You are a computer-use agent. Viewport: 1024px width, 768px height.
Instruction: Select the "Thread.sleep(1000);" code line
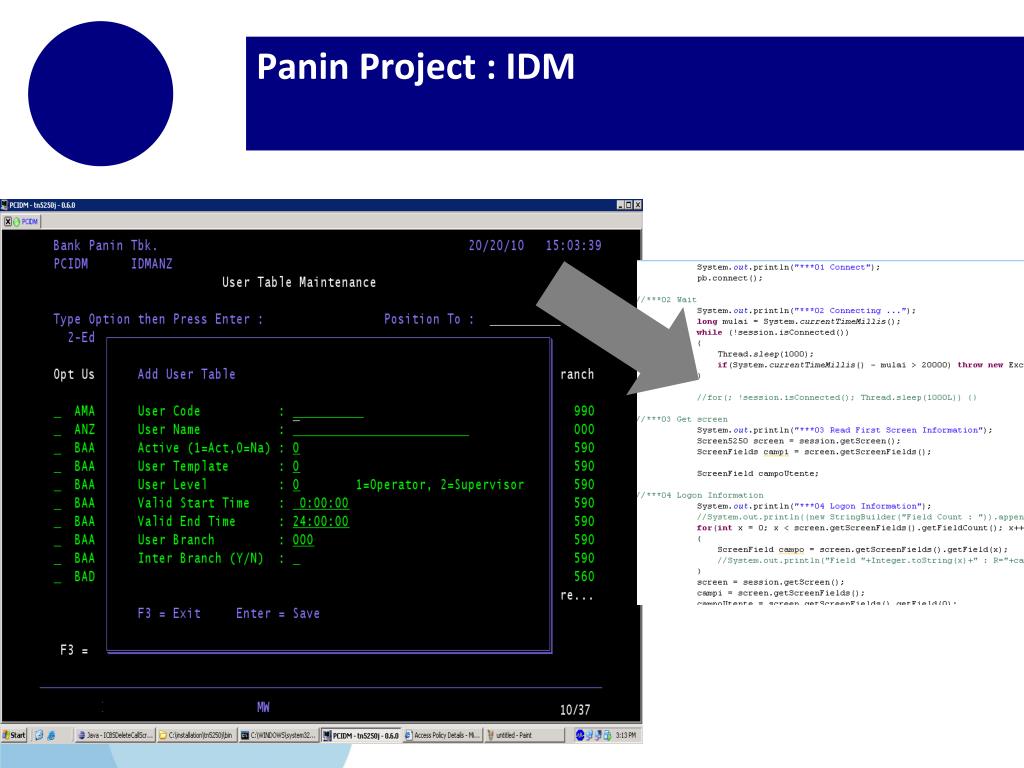pos(765,354)
